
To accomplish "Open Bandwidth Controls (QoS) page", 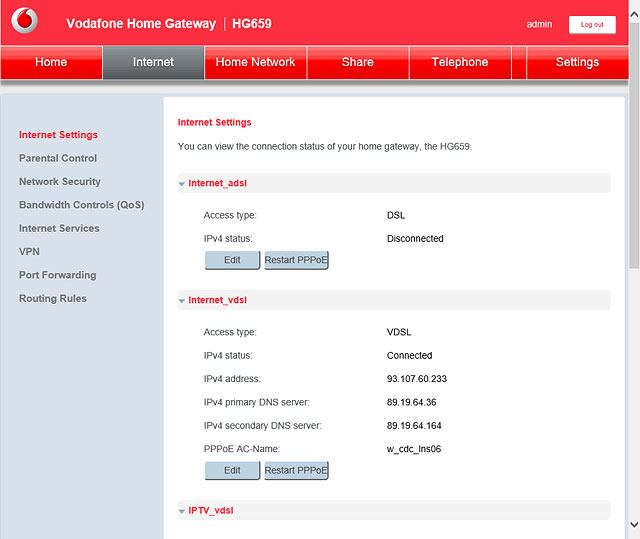I will coord(82,205).
